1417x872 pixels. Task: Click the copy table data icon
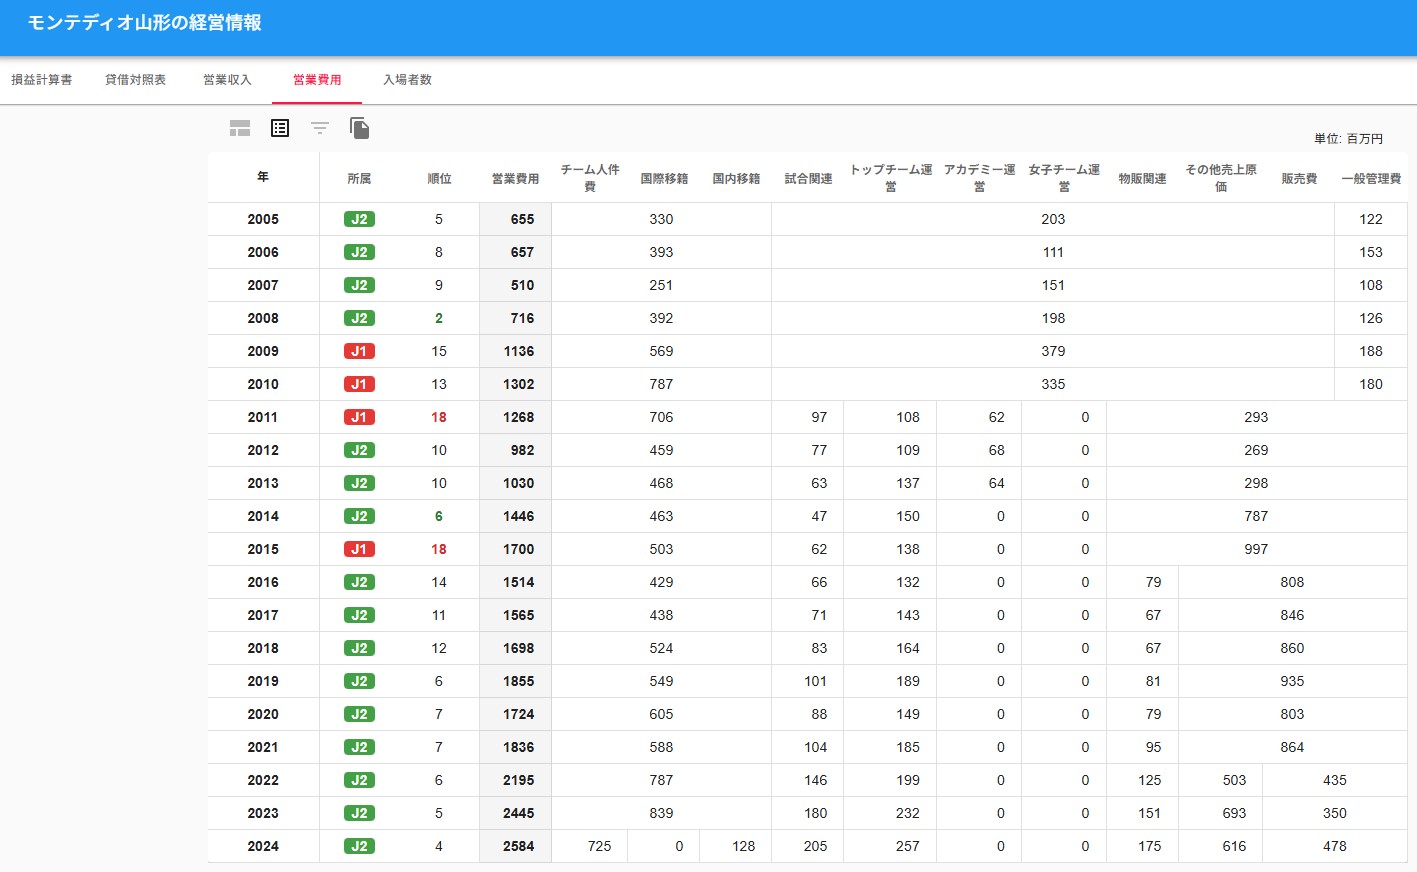pos(360,128)
